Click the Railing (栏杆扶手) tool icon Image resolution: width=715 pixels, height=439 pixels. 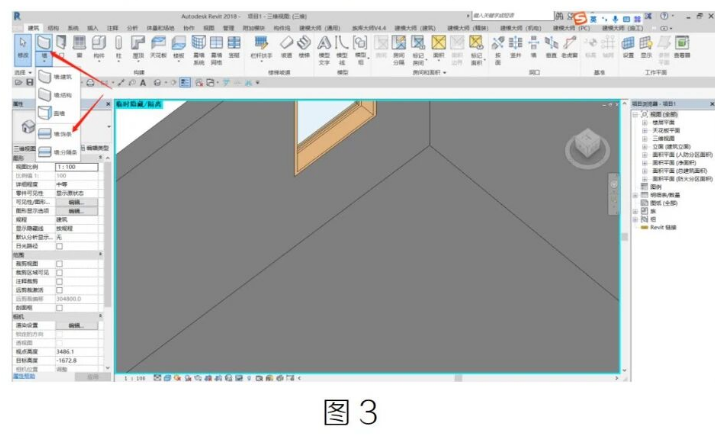pyautogui.click(x=261, y=43)
